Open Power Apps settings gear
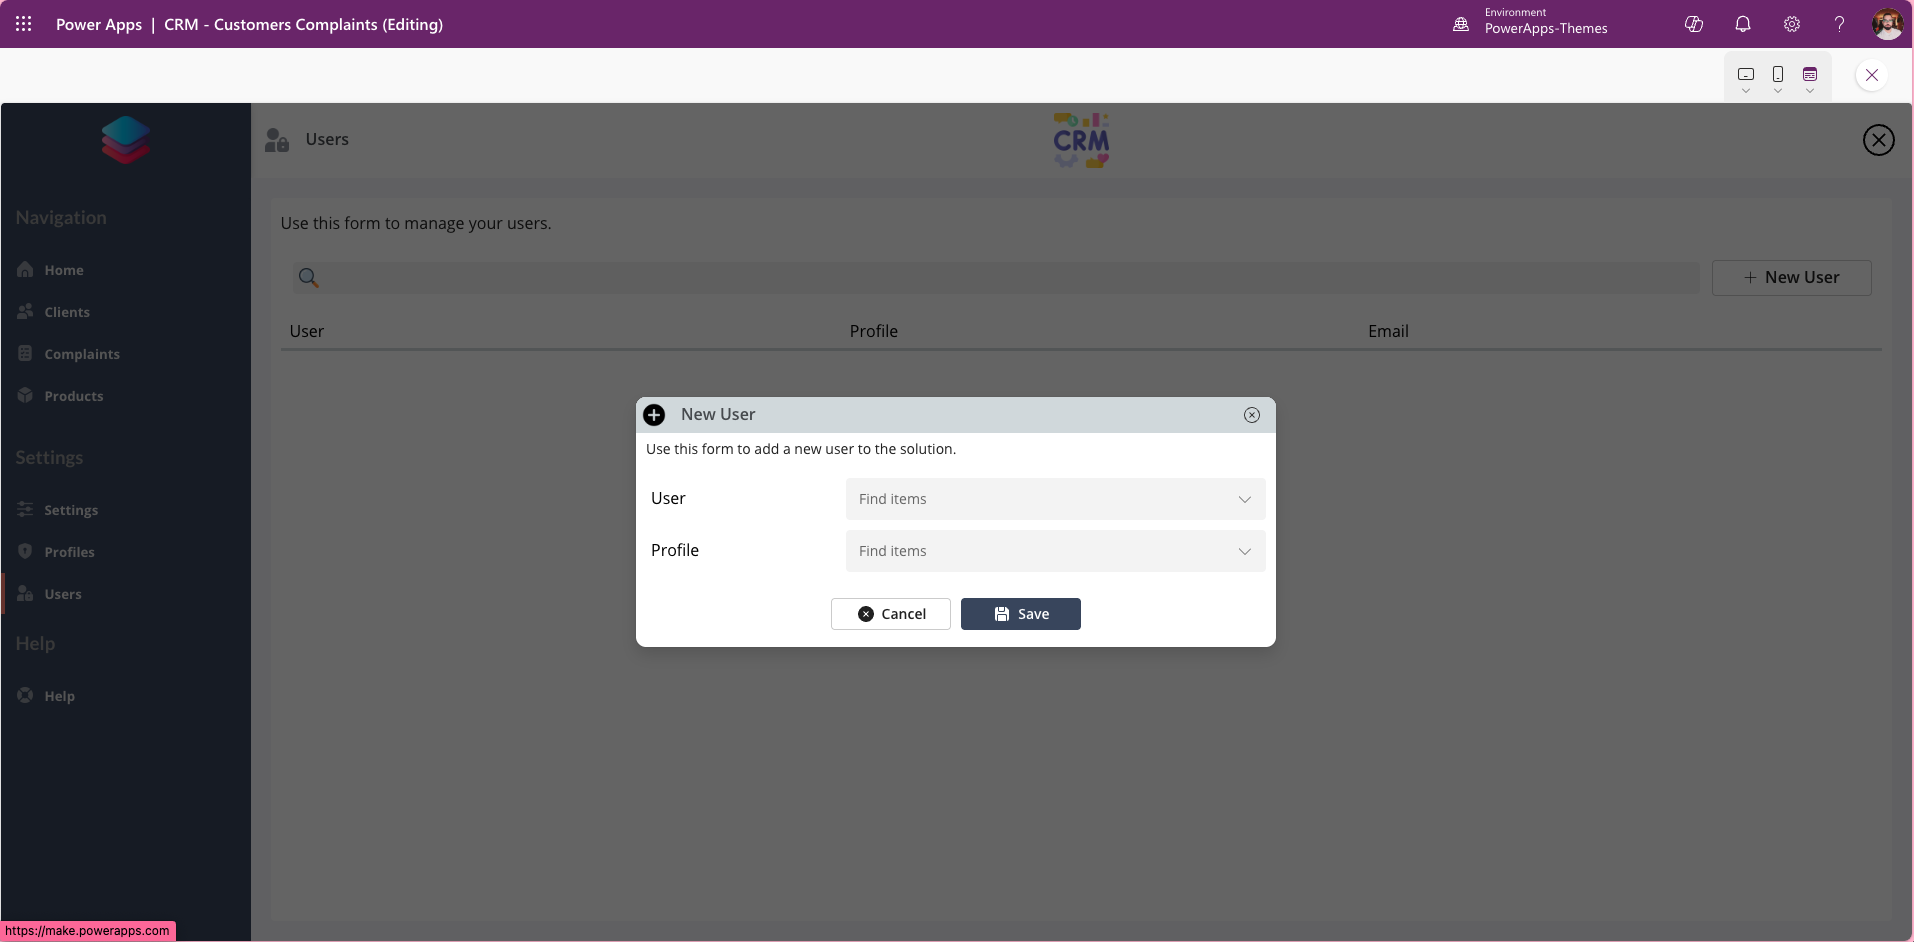 [1792, 24]
